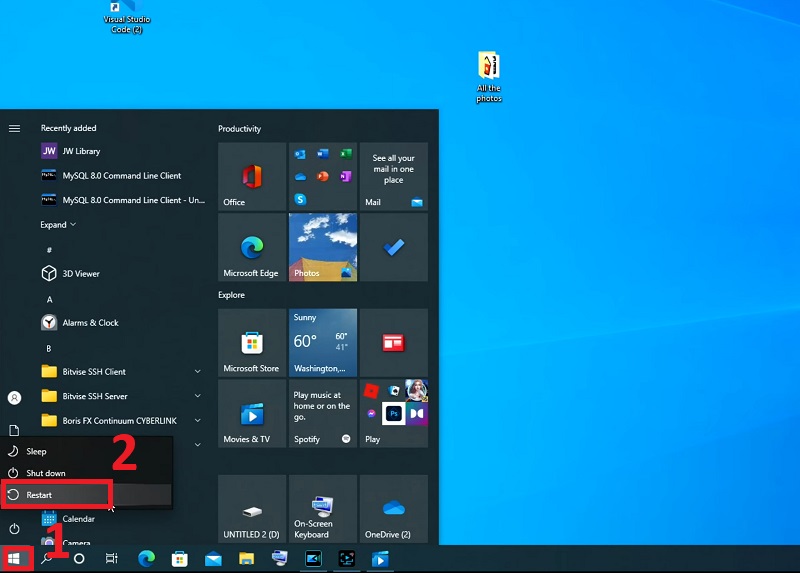This screenshot has height=573, width=800.
Task: Open the Spotify tile
Action: pos(323,413)
